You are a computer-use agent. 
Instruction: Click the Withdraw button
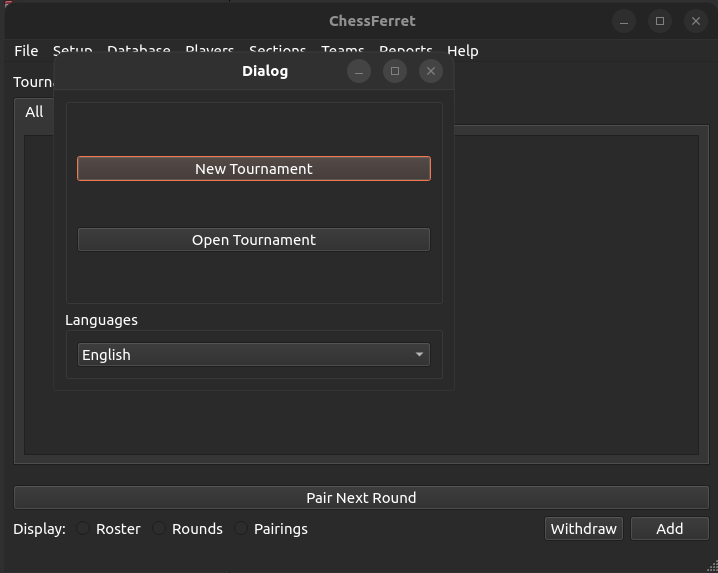click(583, 529)
